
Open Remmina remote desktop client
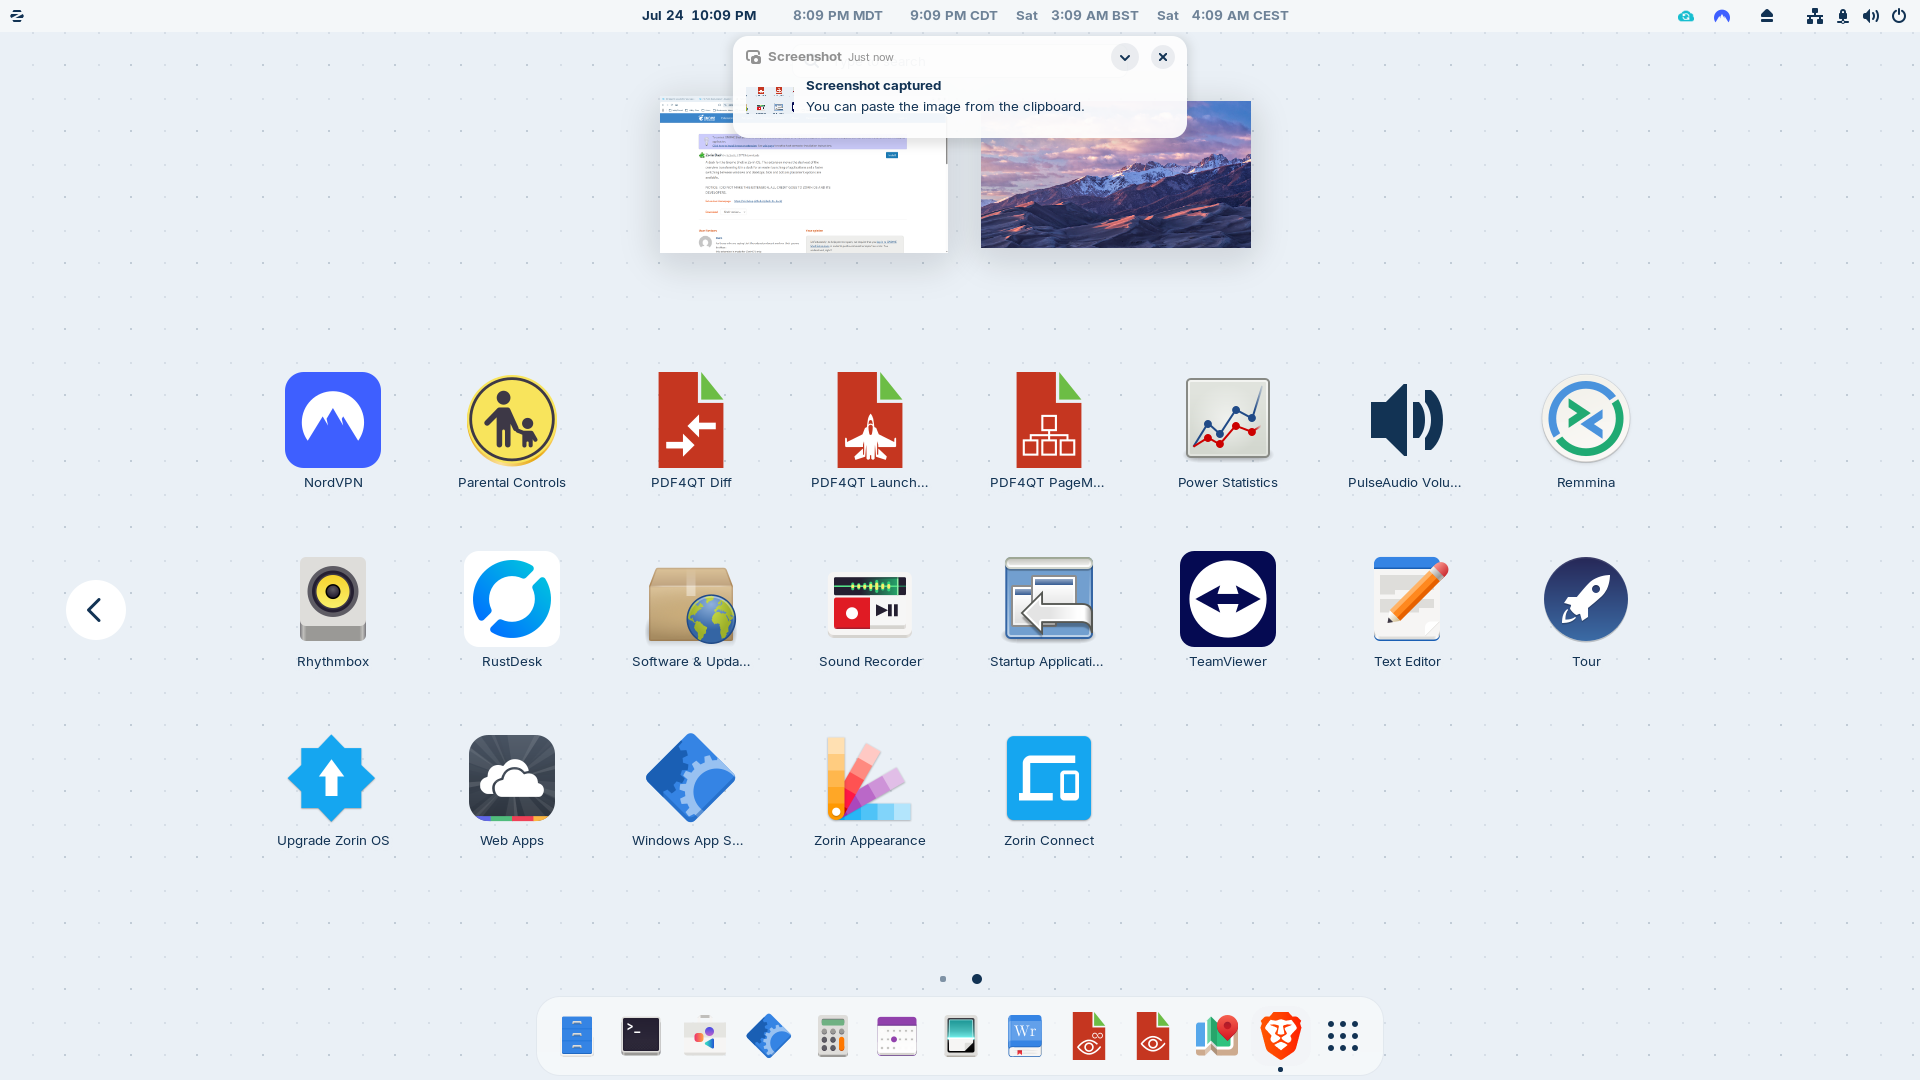1586,420
